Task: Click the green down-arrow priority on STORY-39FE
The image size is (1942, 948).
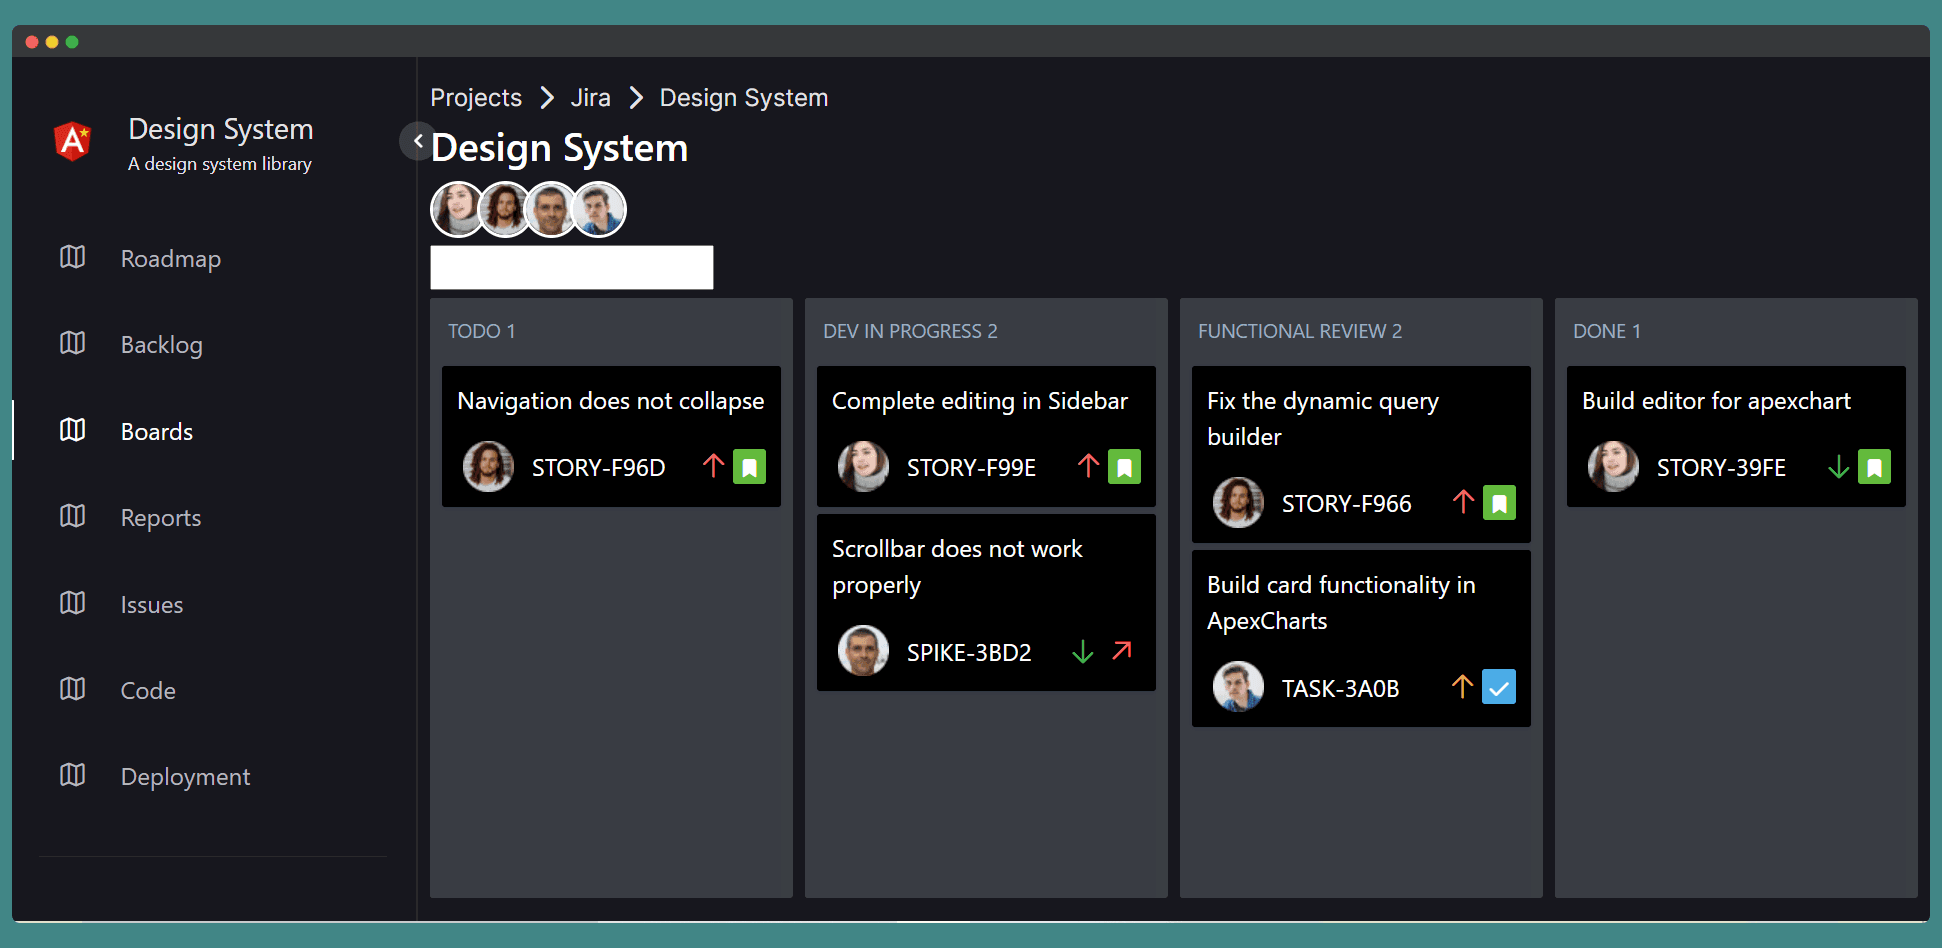Action: pos(1838,467)
